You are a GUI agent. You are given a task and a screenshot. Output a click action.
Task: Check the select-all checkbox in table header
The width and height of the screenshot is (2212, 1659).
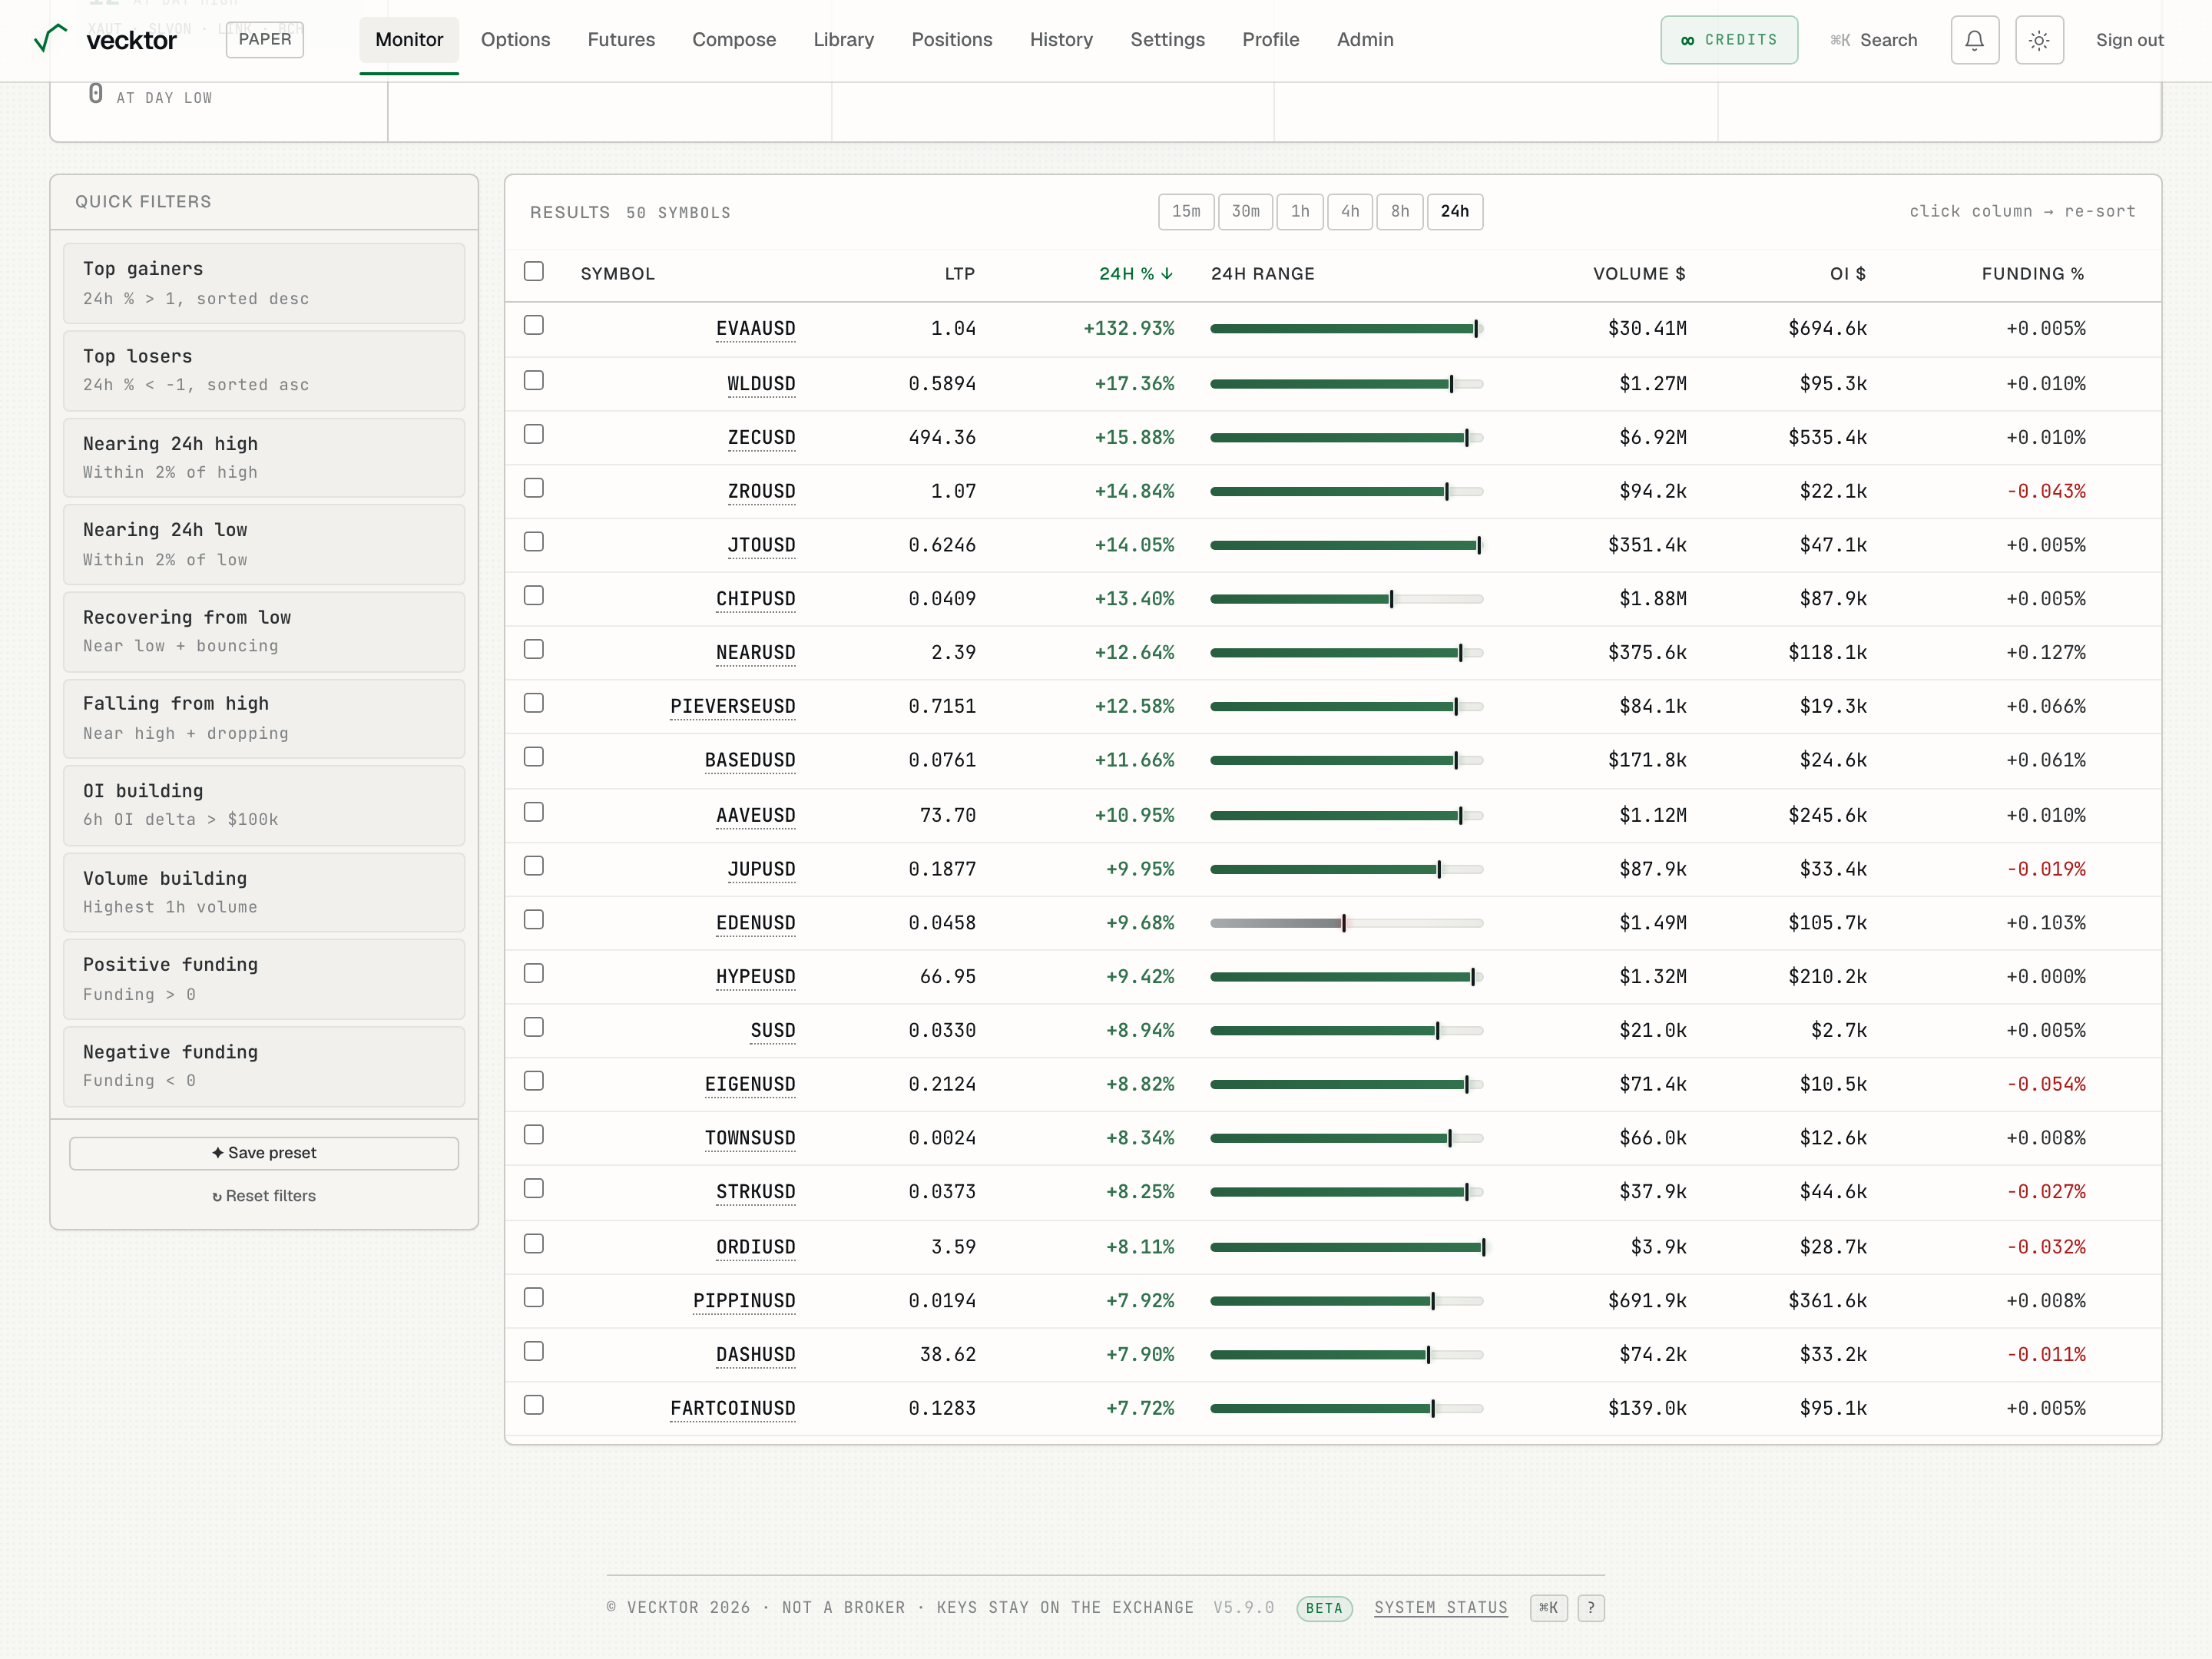pos(534,272)
